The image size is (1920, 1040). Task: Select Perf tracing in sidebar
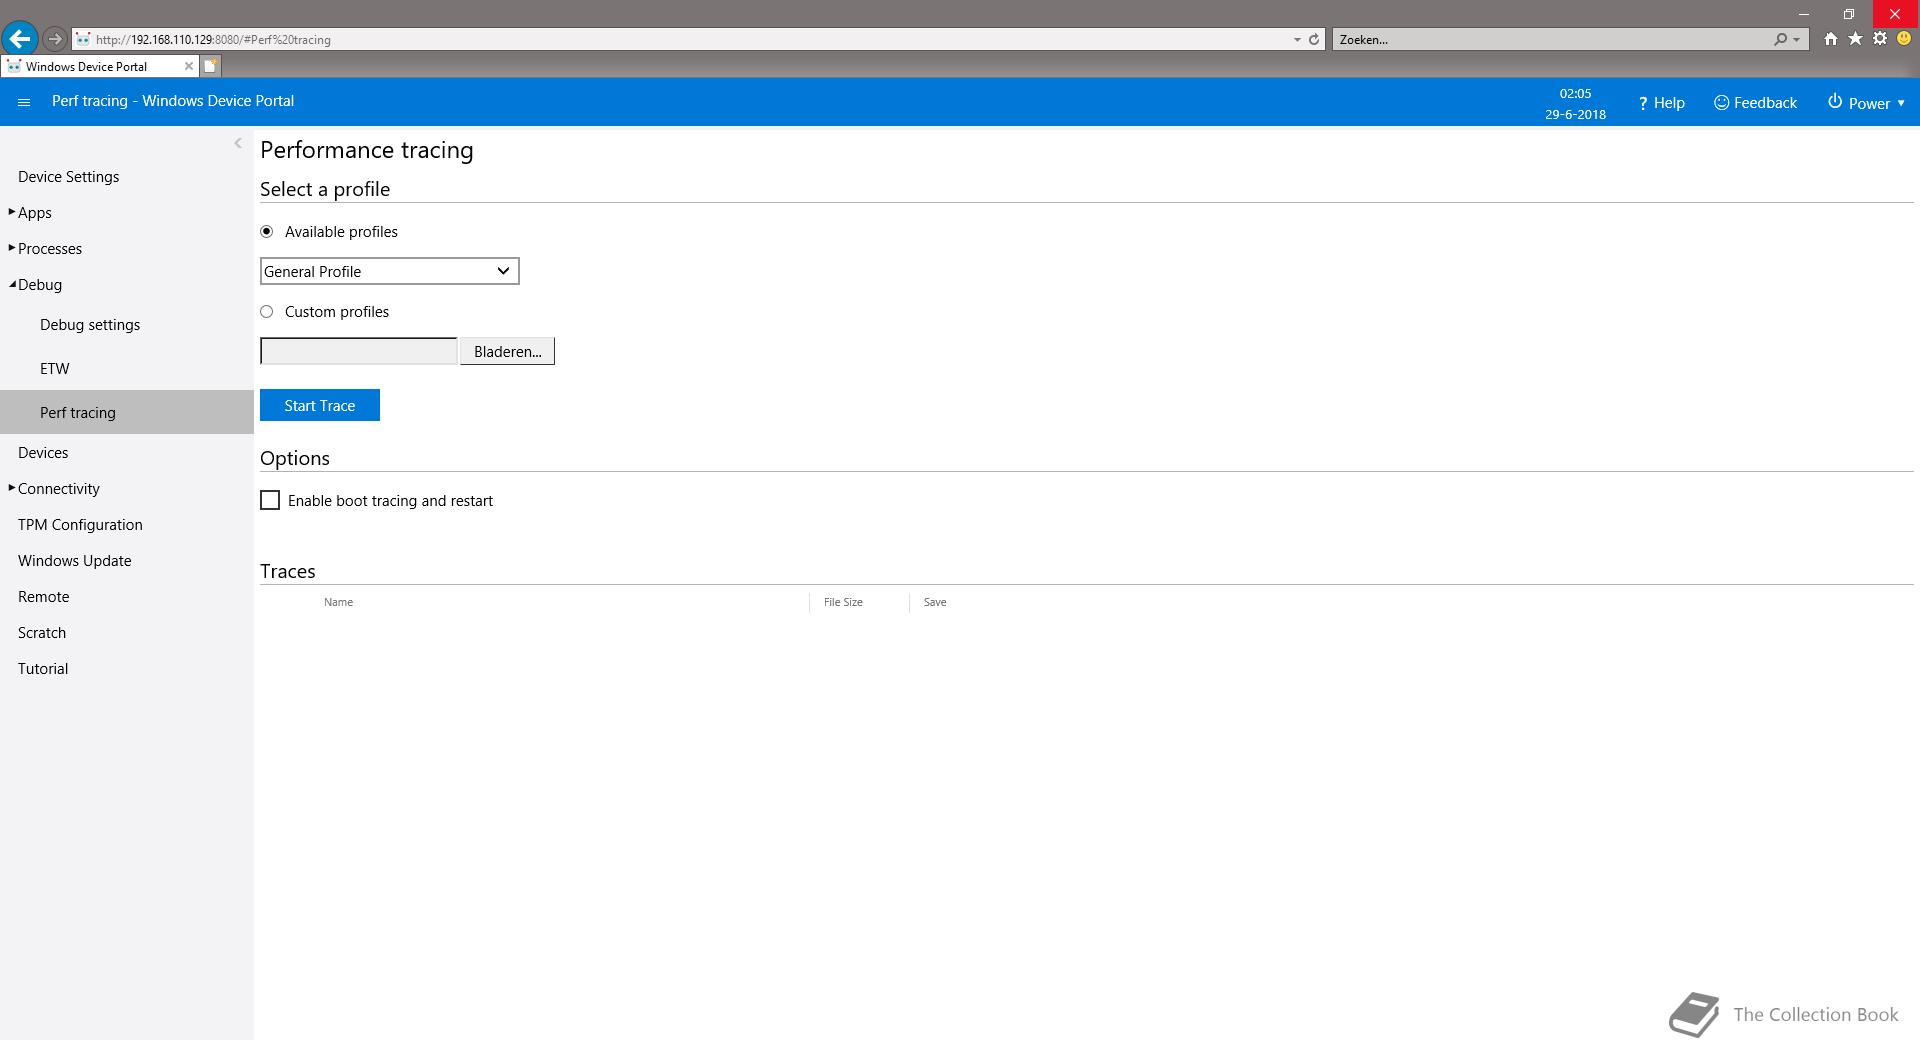pyautogui.click(x=127, y=412)
